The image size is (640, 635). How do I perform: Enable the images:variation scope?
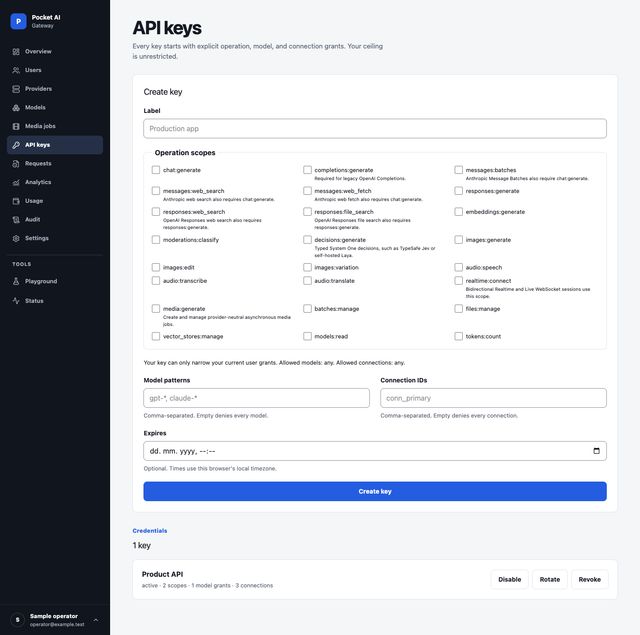[307, 267]
